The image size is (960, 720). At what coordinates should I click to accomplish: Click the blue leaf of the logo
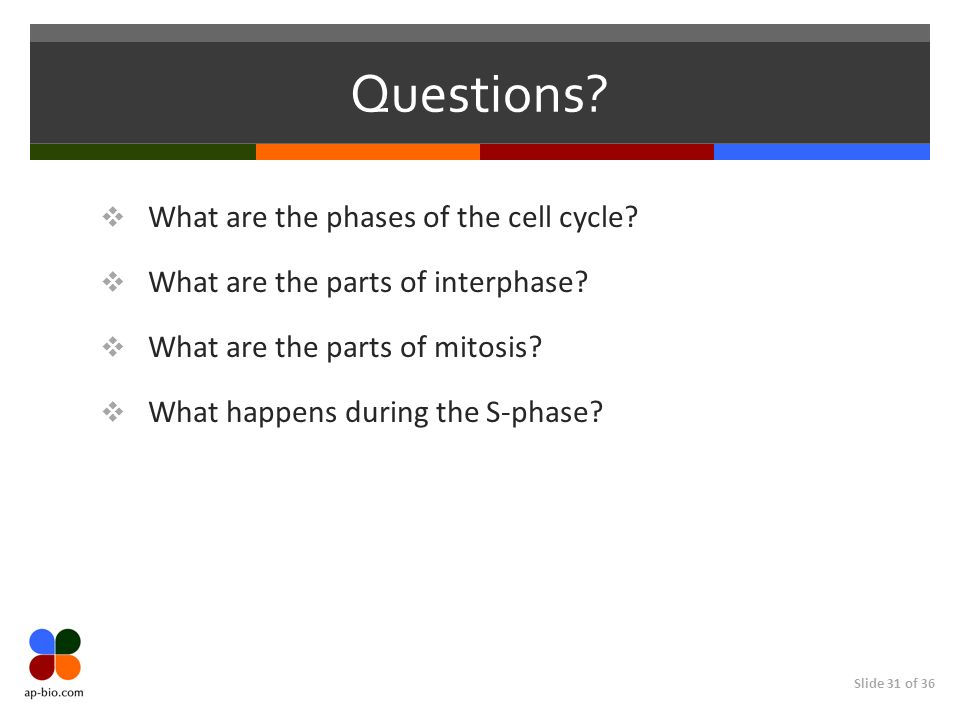42,641
